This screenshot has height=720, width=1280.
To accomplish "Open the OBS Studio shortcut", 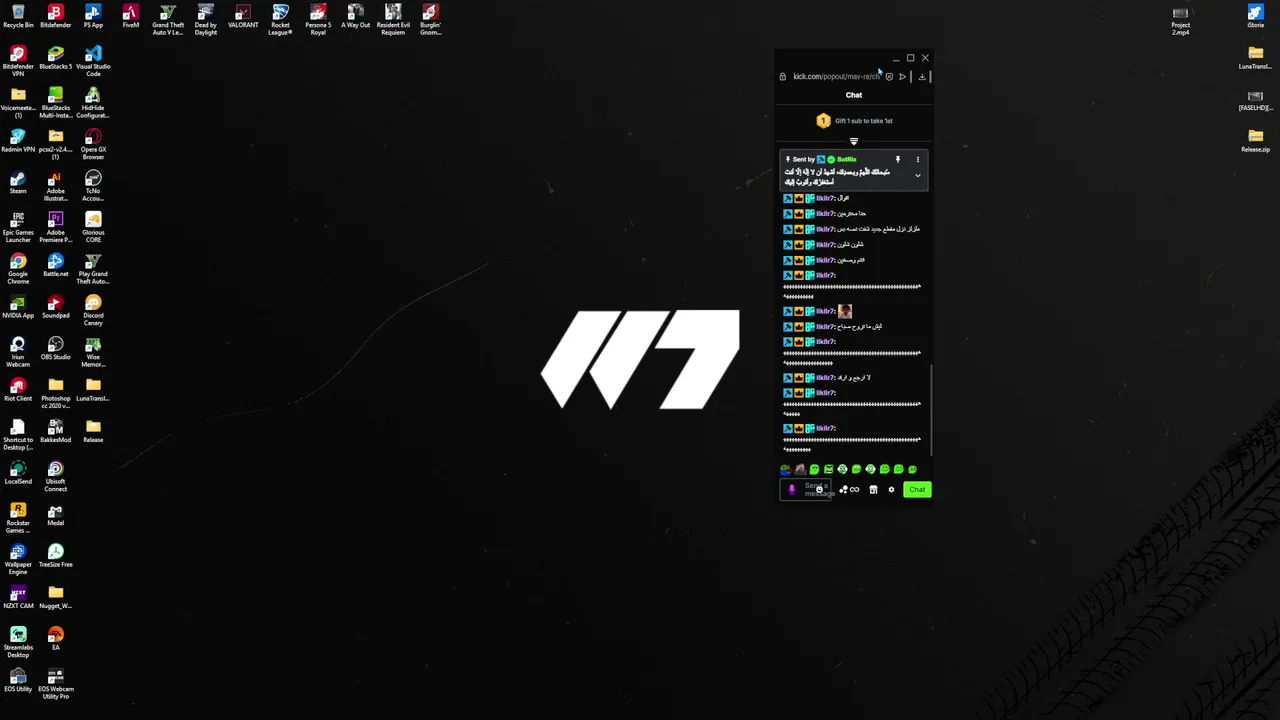I will point(55,349).
